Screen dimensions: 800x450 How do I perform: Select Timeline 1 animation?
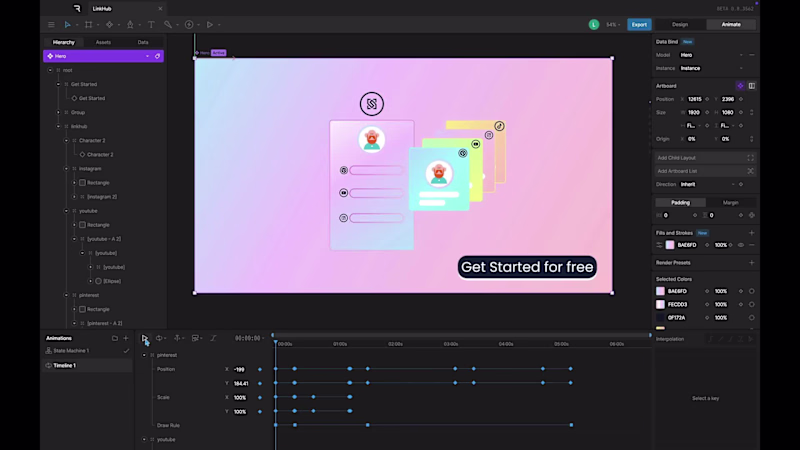(x=87, y=365)
